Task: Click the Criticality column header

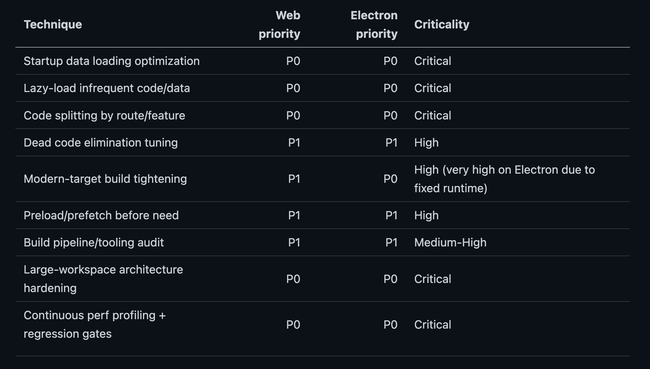Action: (x=441, y=24)
